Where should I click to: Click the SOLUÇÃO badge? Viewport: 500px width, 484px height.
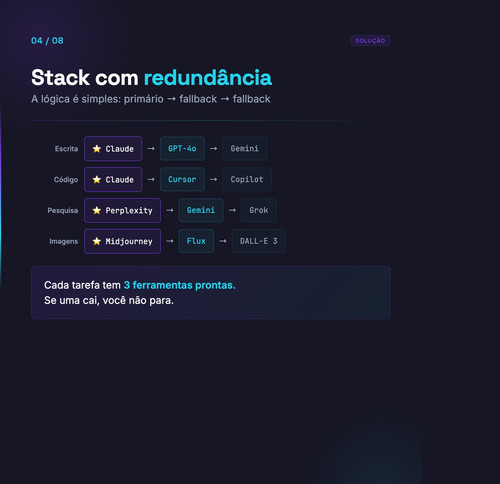click(370, 41)
